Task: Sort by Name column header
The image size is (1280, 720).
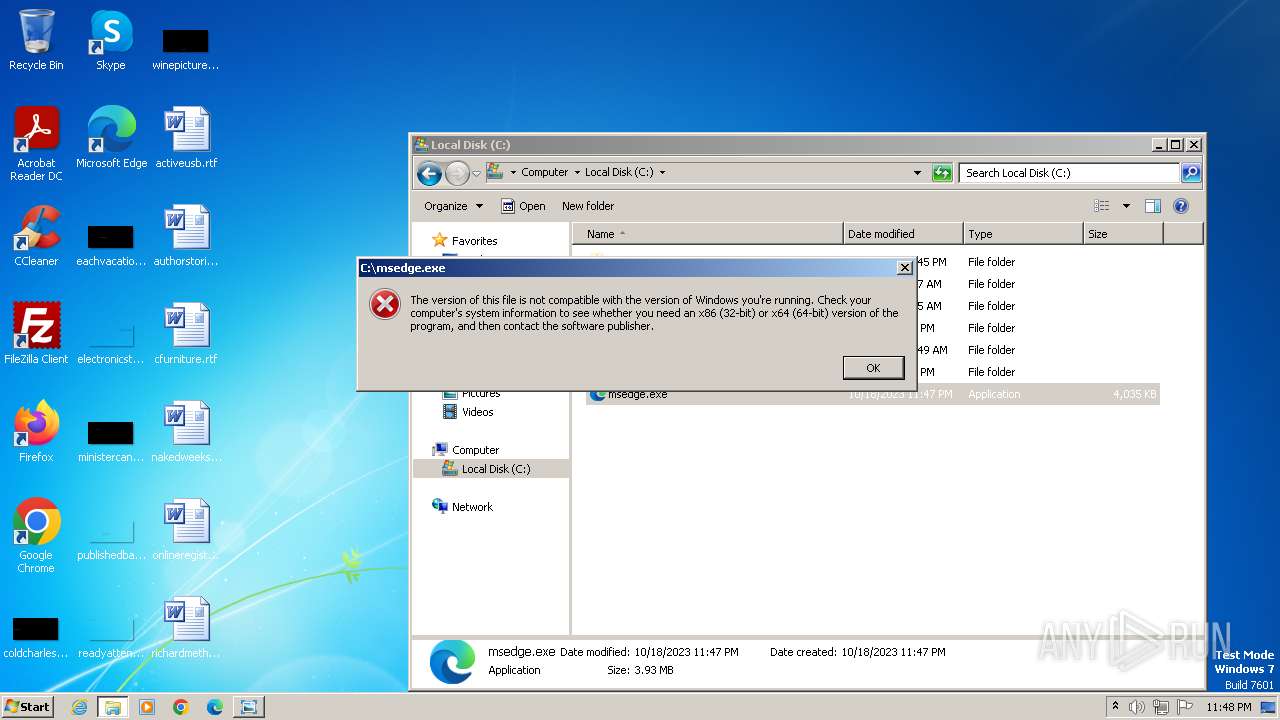Action: (x=708, y=234)
